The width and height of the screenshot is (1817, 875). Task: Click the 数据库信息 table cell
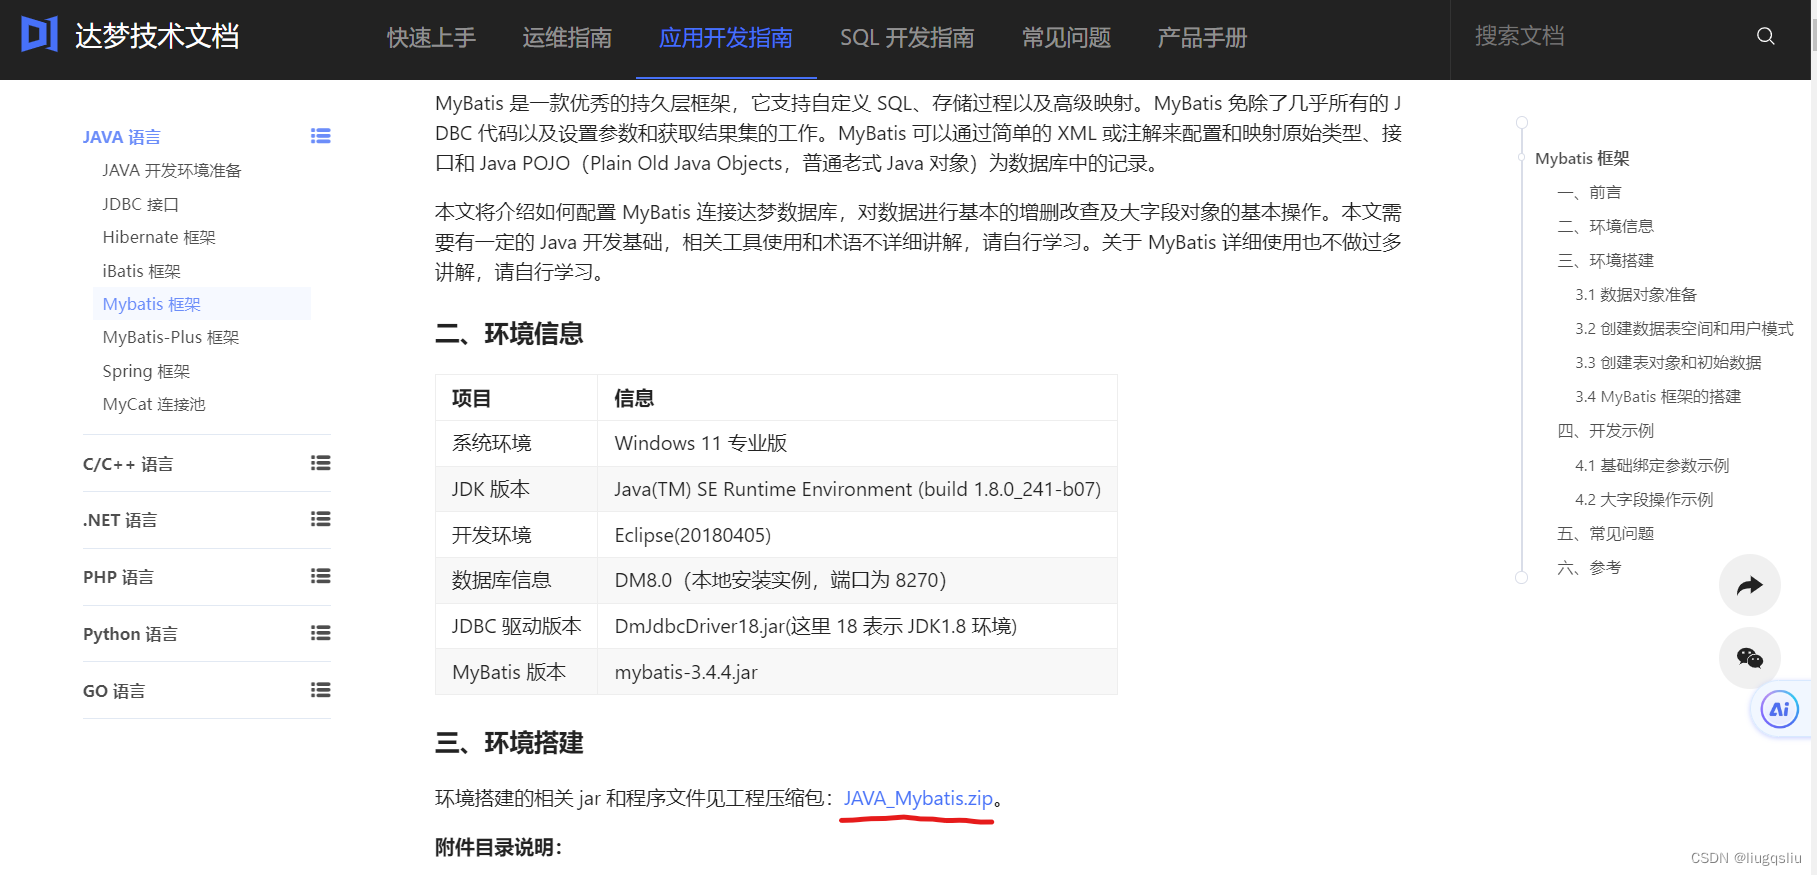[516, 580]
